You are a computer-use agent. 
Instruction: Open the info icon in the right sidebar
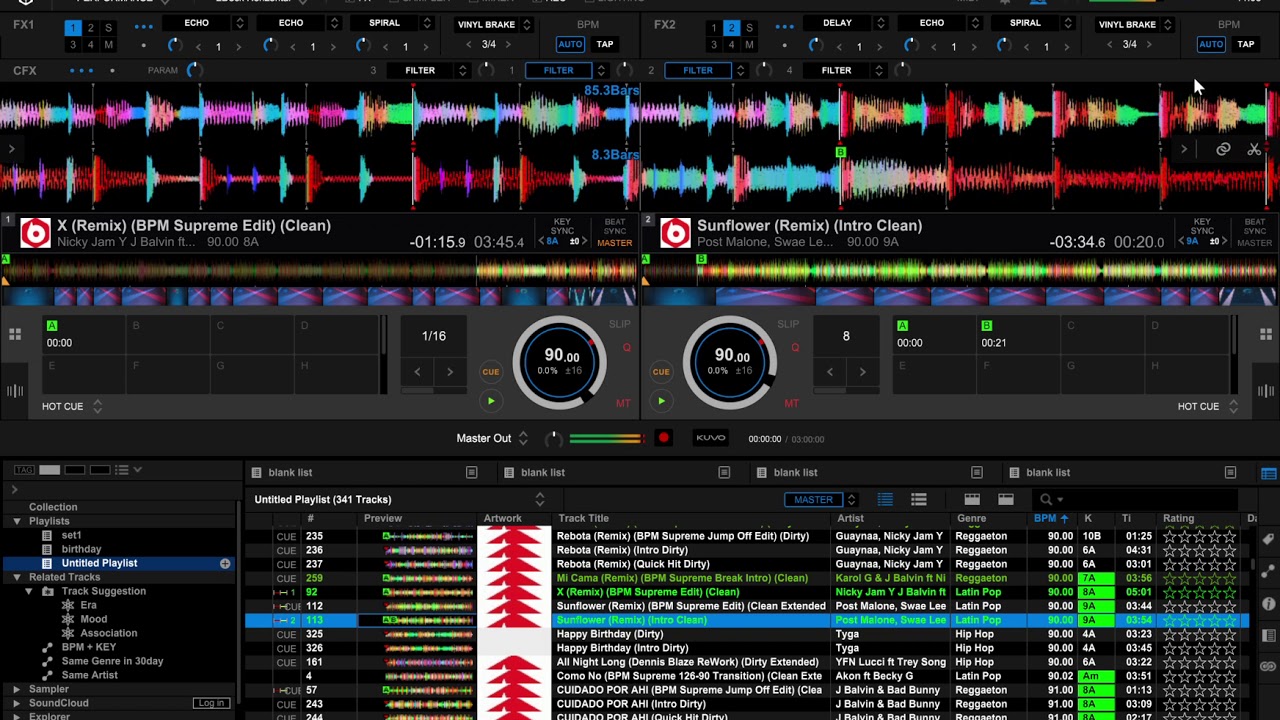coord(1268,603)
